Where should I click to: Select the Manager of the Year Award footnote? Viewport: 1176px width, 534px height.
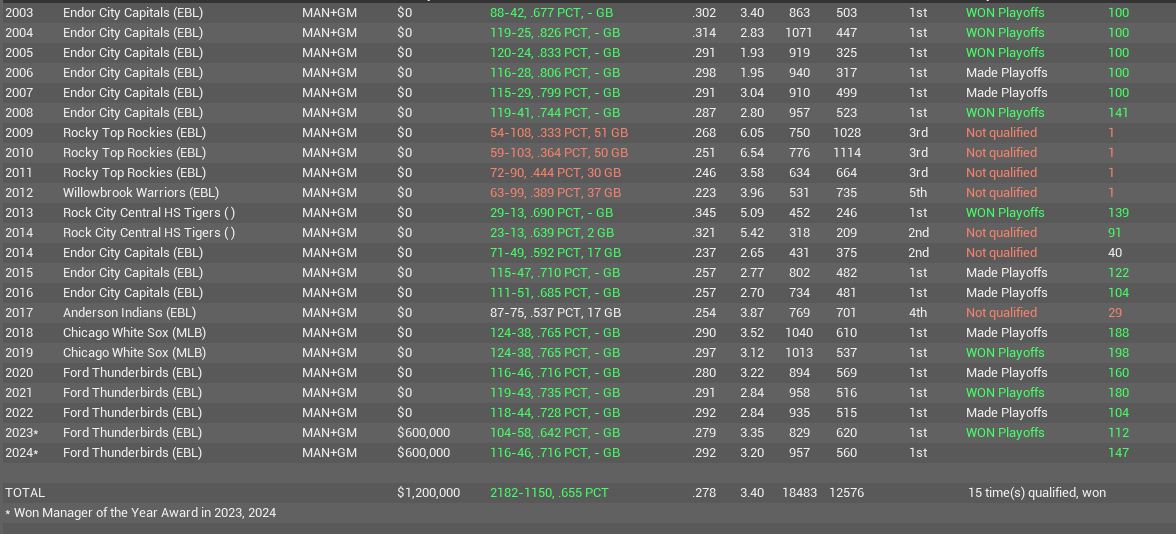(140, 513)
